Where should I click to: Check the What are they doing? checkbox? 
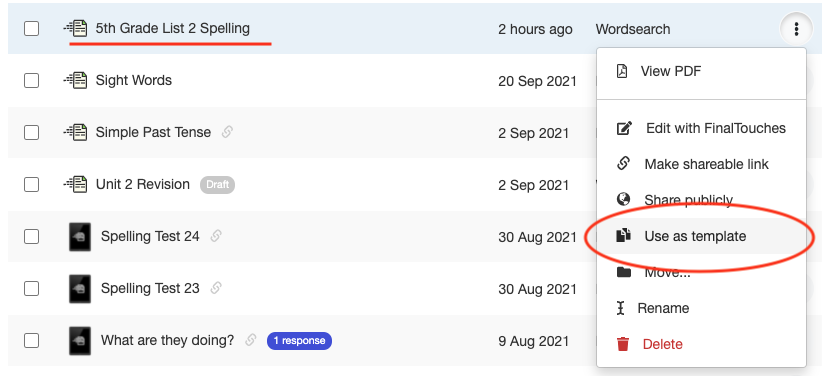[32, 341]
